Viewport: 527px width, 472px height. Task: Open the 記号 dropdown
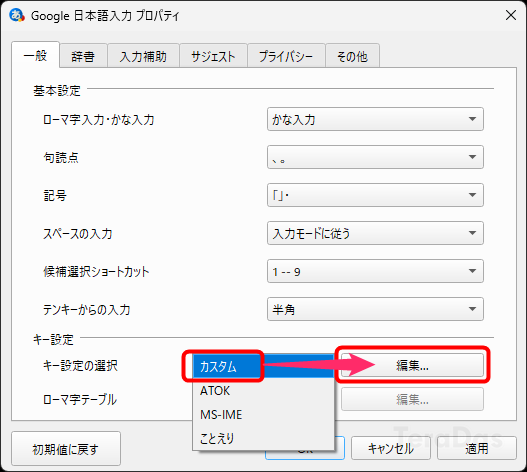coord(375,195)
